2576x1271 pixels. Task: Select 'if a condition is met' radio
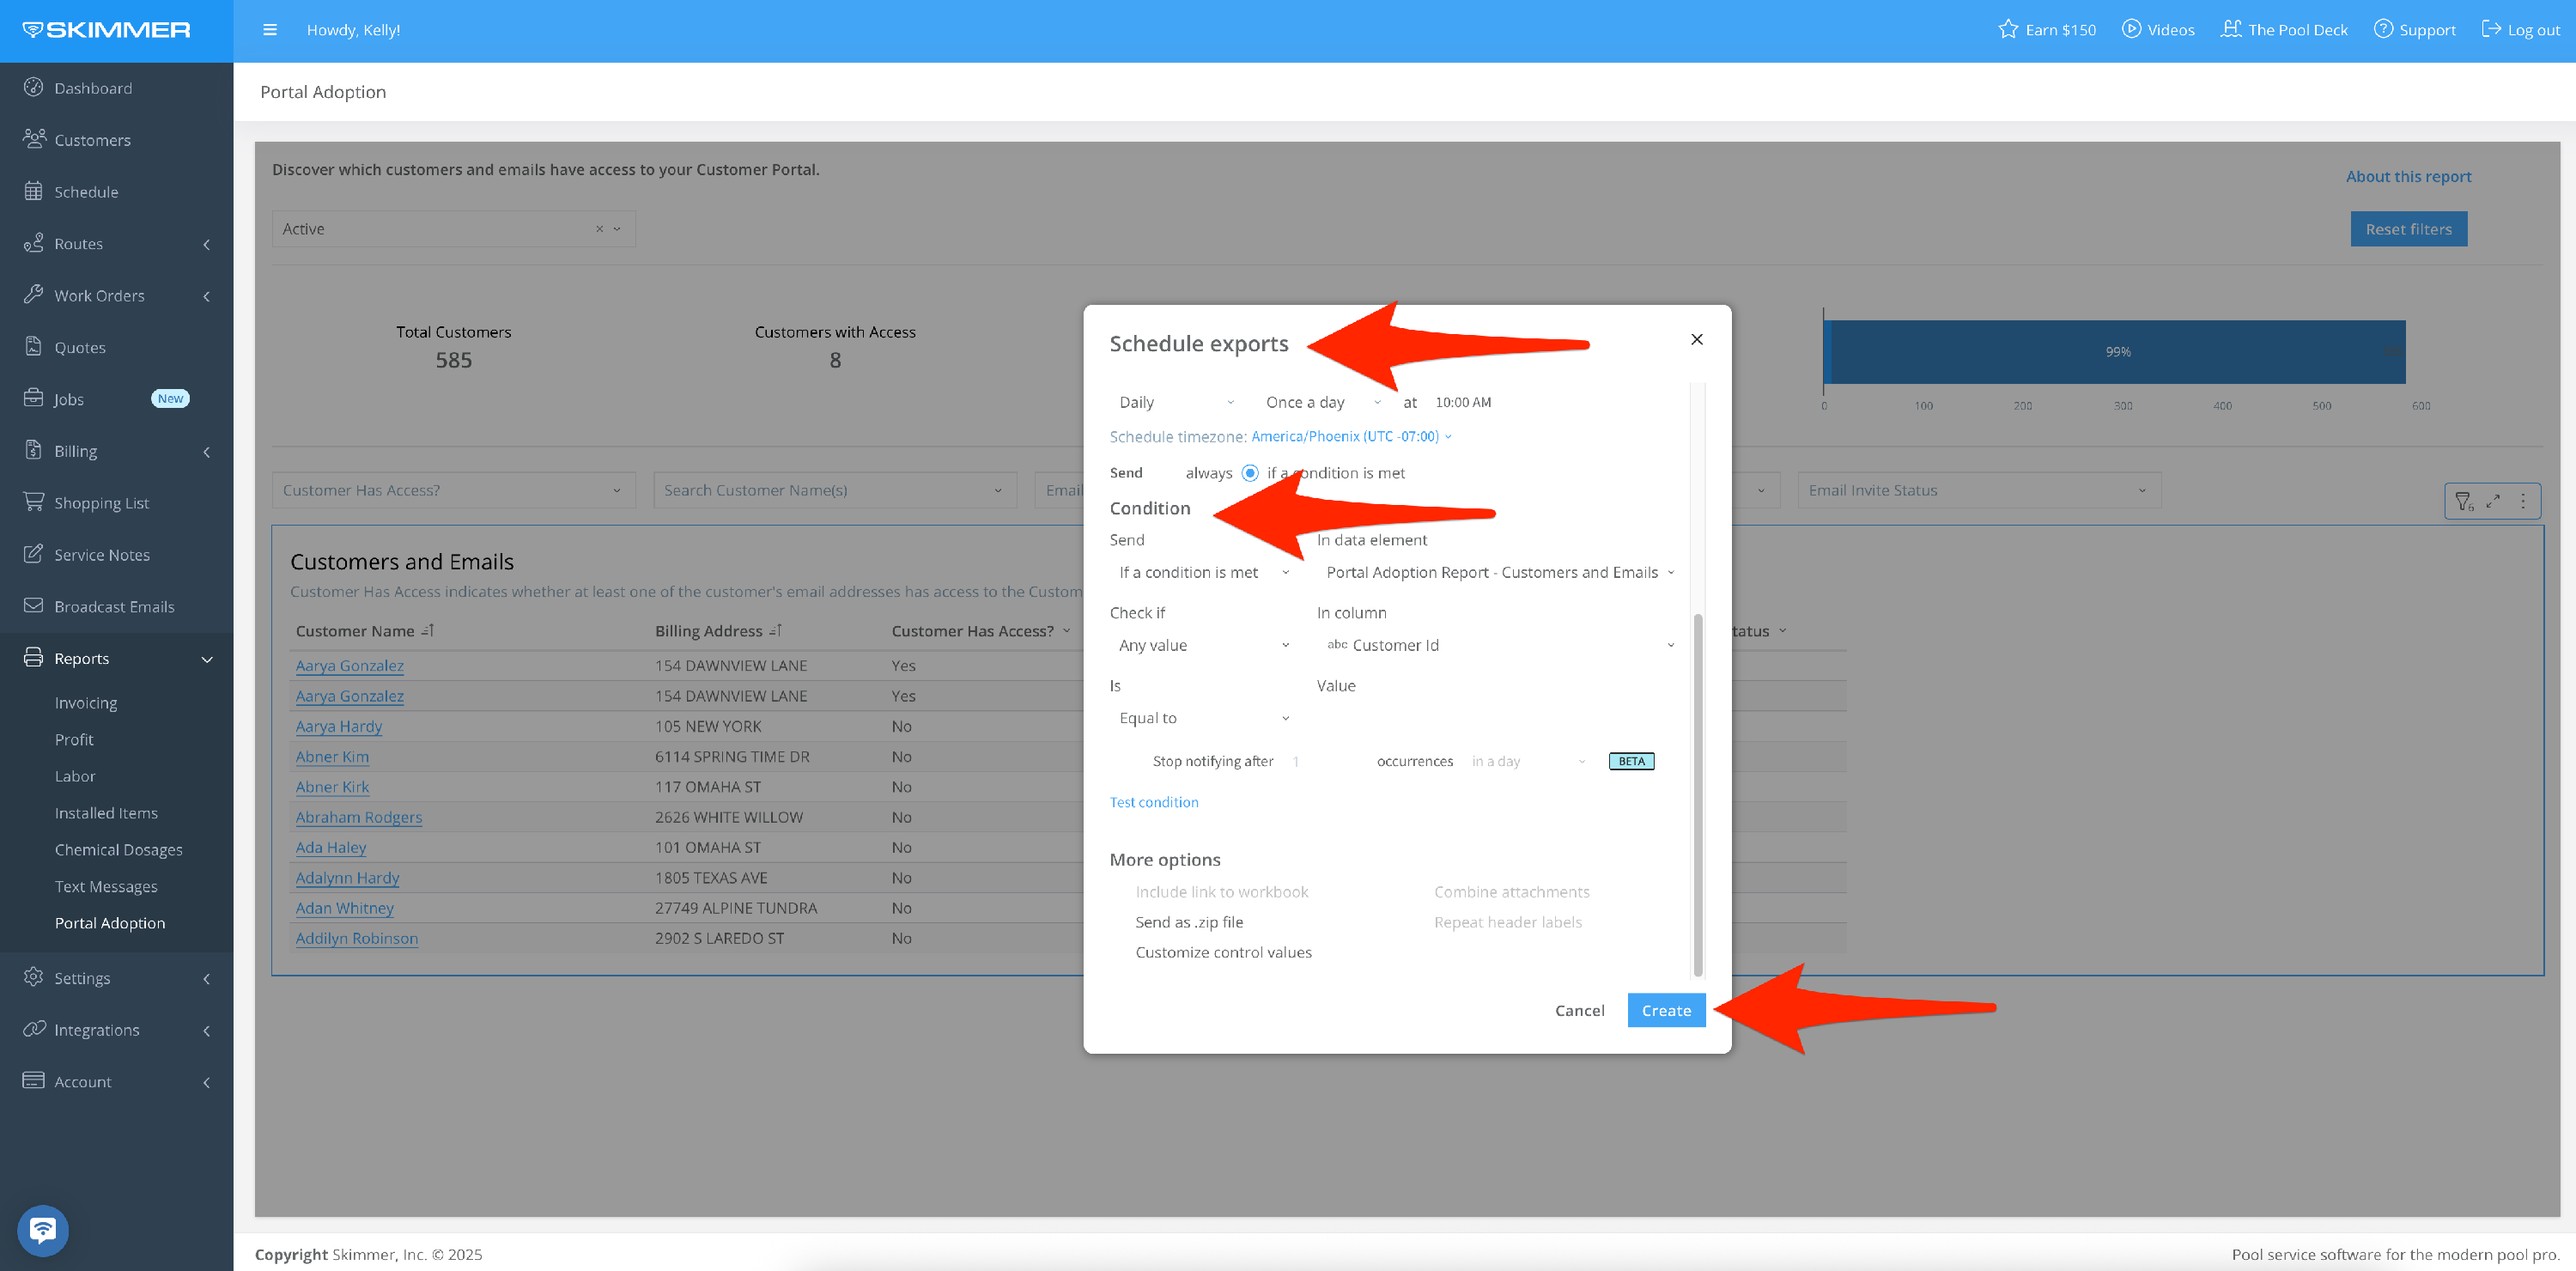tap(1249, 473)
